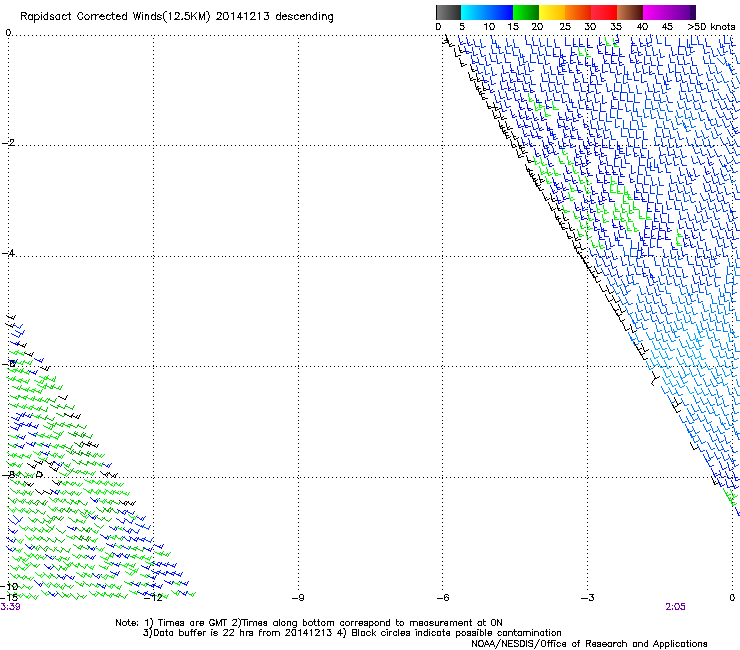Image resolution: width=740 pixels, height=650 pixels.
Task: Click the '5' label under the color bar
Action: (462, 27)
